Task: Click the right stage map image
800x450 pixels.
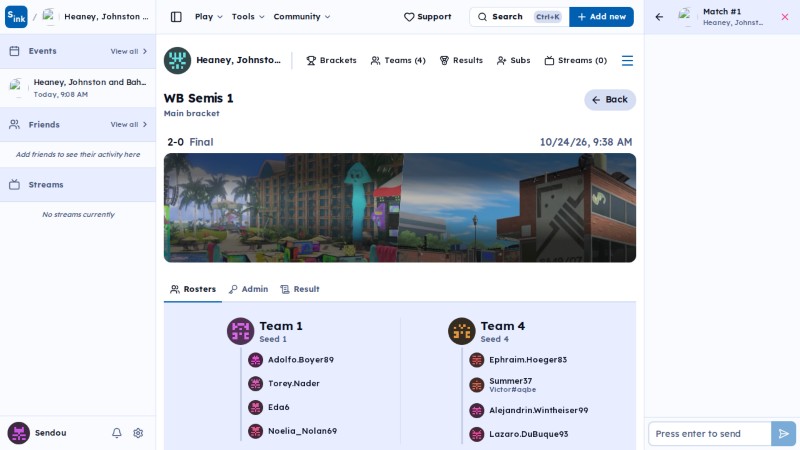Action: [518, 208]
